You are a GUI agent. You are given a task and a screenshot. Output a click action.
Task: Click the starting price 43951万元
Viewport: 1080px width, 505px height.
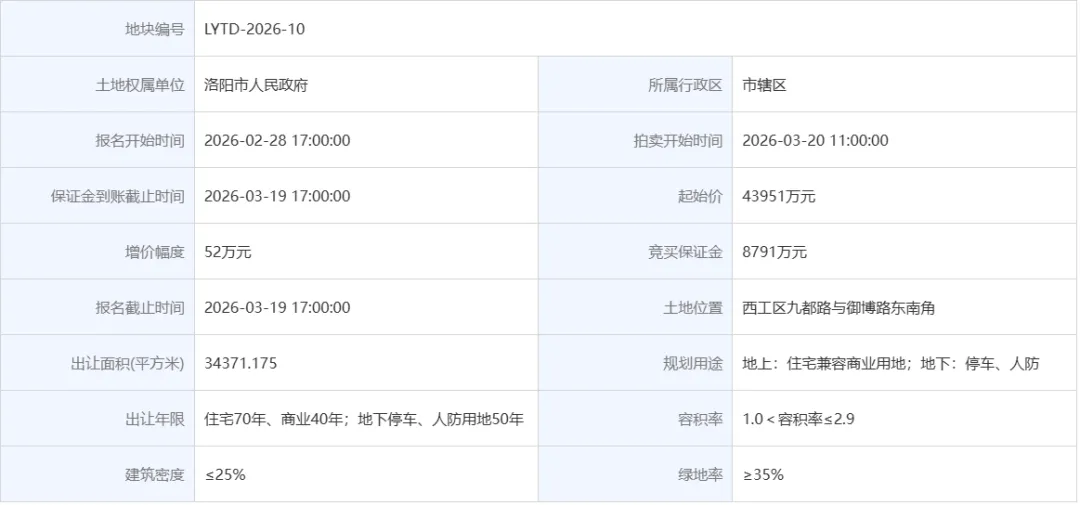point(779,196)
